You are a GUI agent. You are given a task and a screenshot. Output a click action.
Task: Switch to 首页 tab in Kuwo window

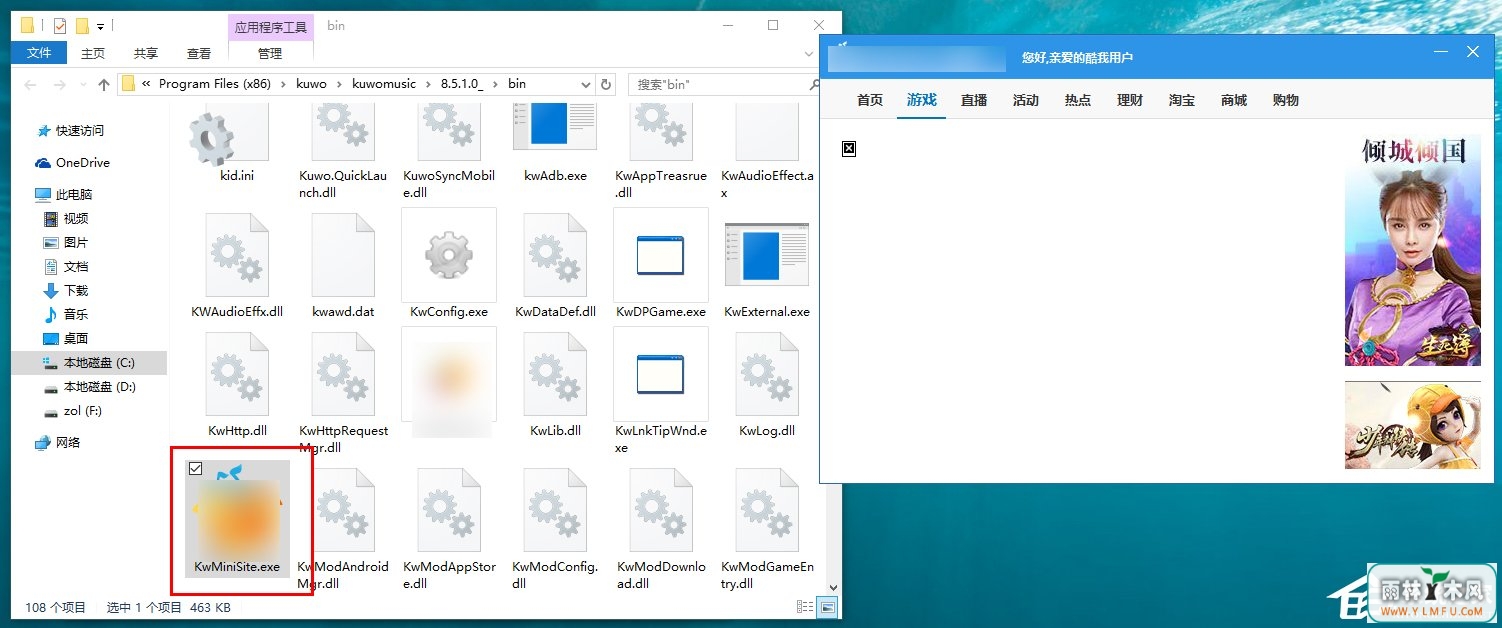click(870, 100)
